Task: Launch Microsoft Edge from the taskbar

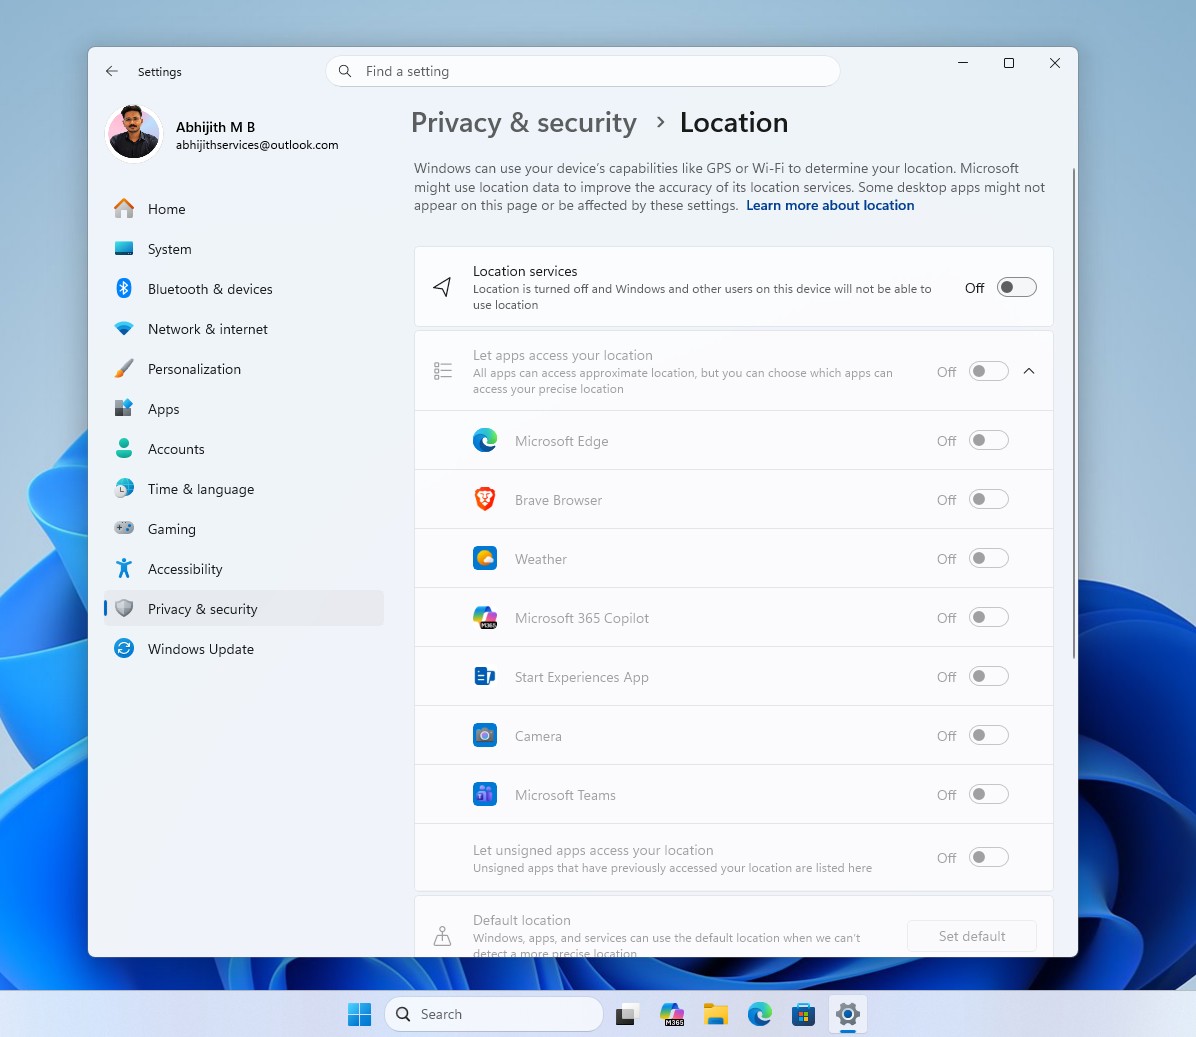Action: (760, 1015)
